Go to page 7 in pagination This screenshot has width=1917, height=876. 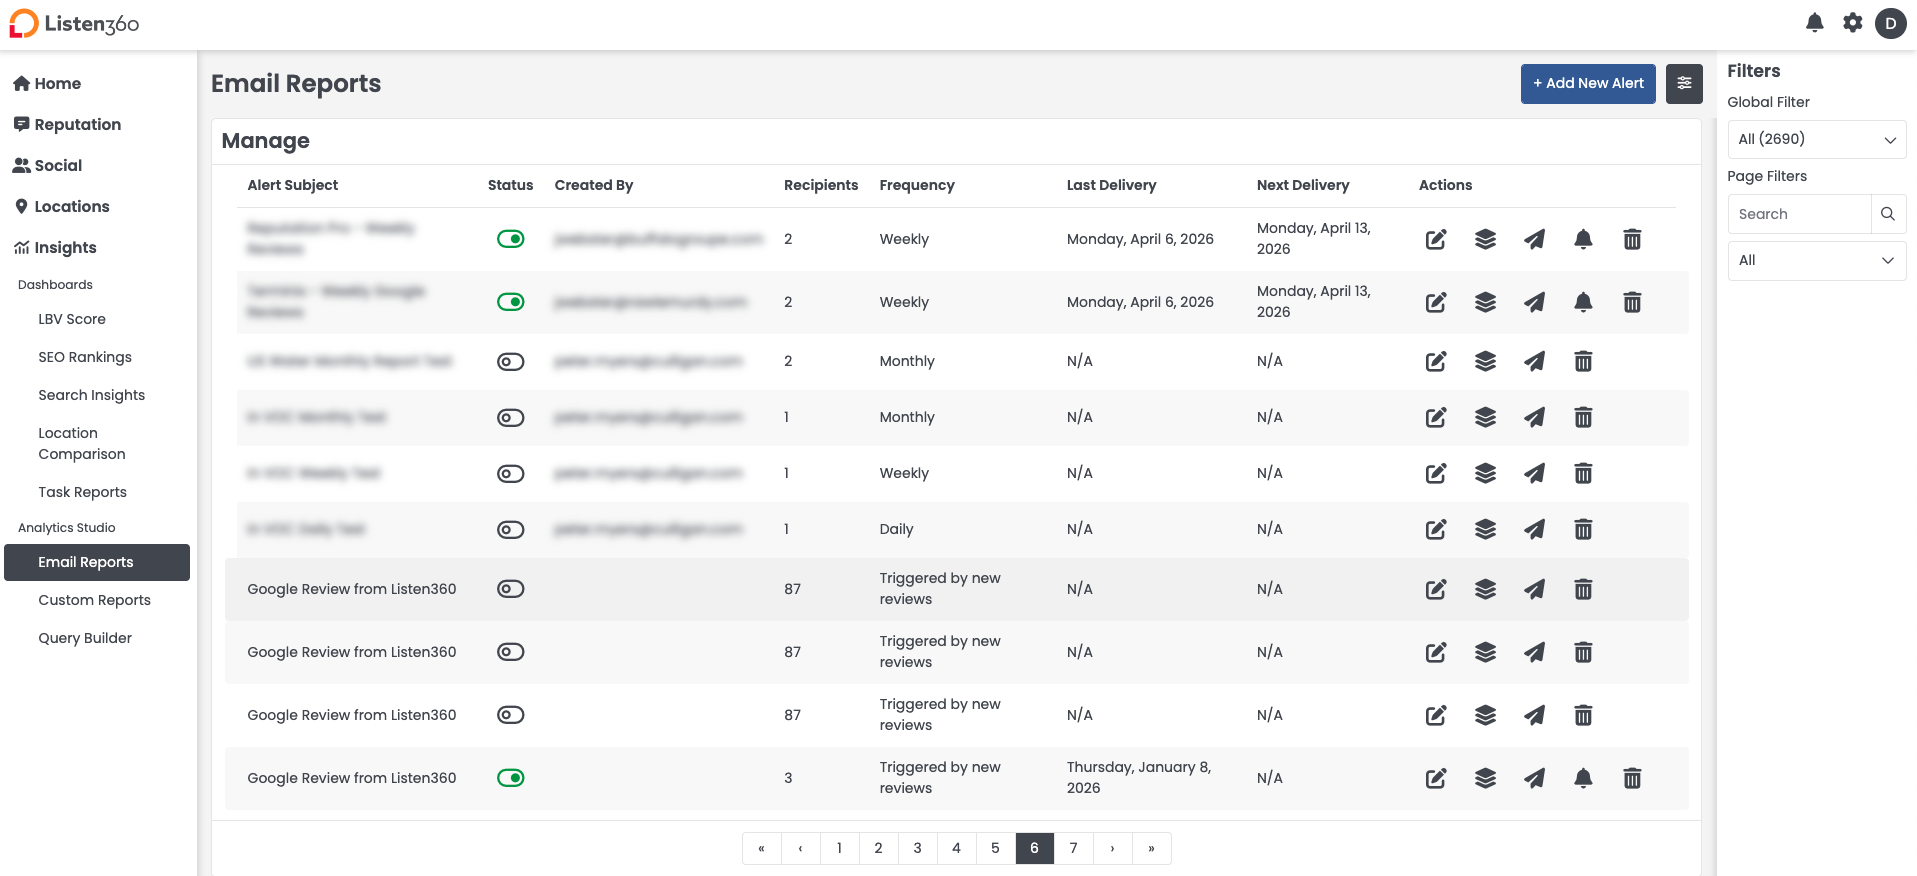point(1073,848)
